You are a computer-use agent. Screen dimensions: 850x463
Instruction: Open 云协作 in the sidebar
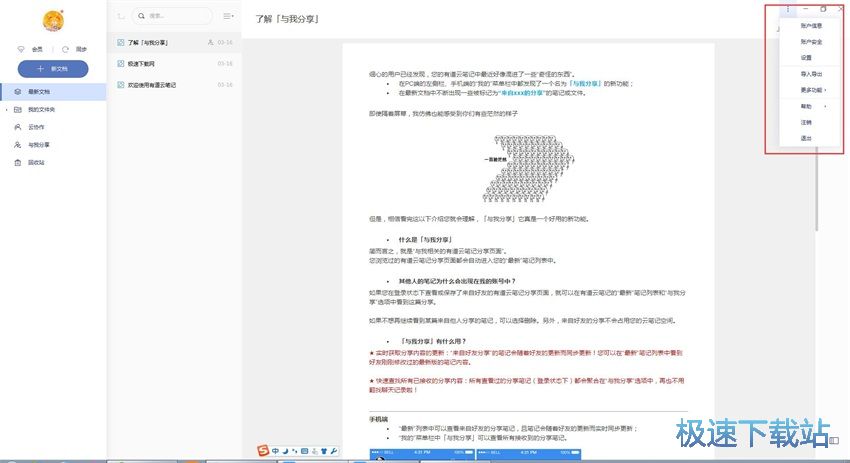pyautogui.click(x=53, y=127)
